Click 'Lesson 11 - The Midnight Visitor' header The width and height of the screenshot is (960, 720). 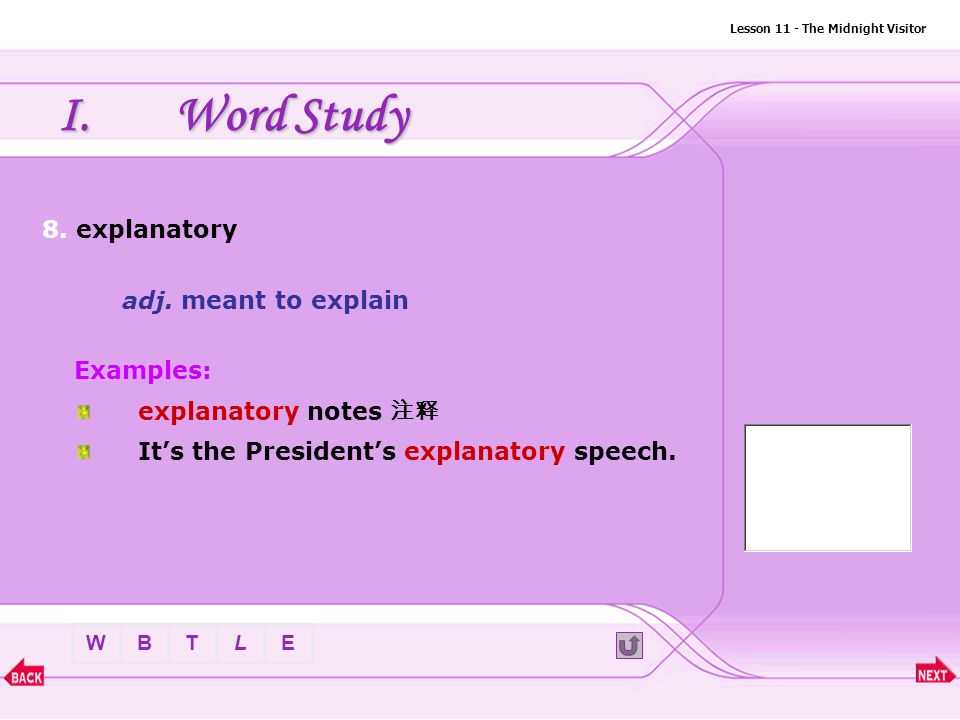coord(828,28)
